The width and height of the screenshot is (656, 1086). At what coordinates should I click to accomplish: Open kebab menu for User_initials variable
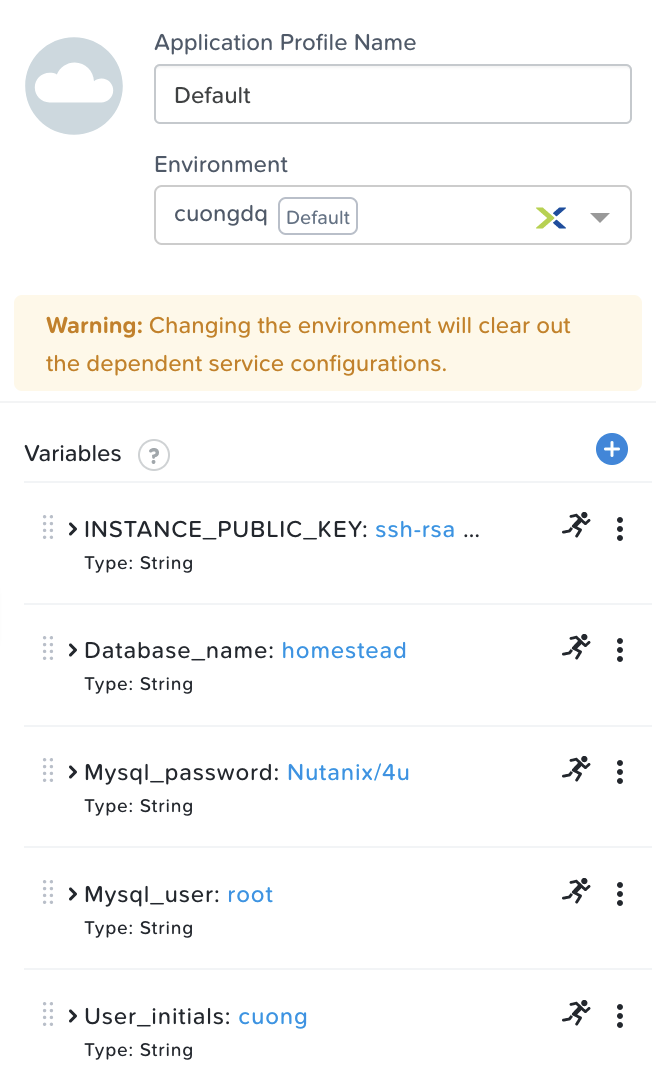coord(620,1017)
